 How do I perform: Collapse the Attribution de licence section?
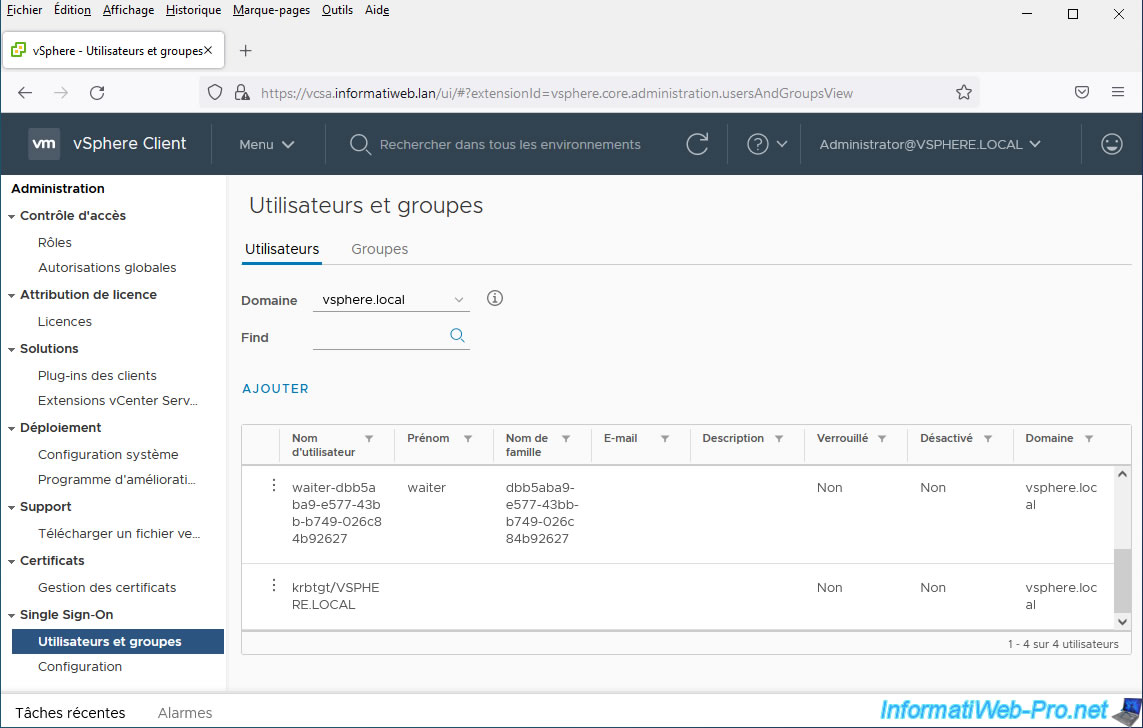(x=12, y=296)
